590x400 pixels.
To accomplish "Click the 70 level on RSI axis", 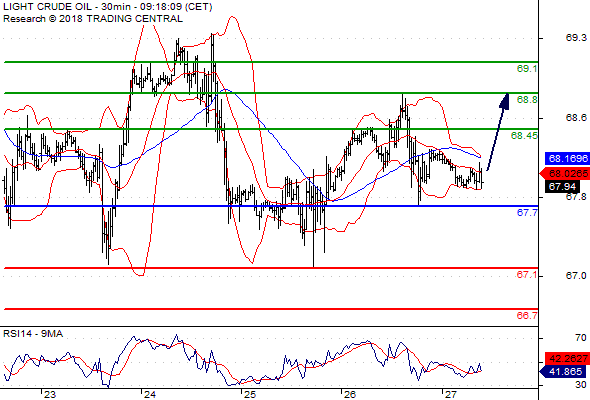I will [581, 338].
